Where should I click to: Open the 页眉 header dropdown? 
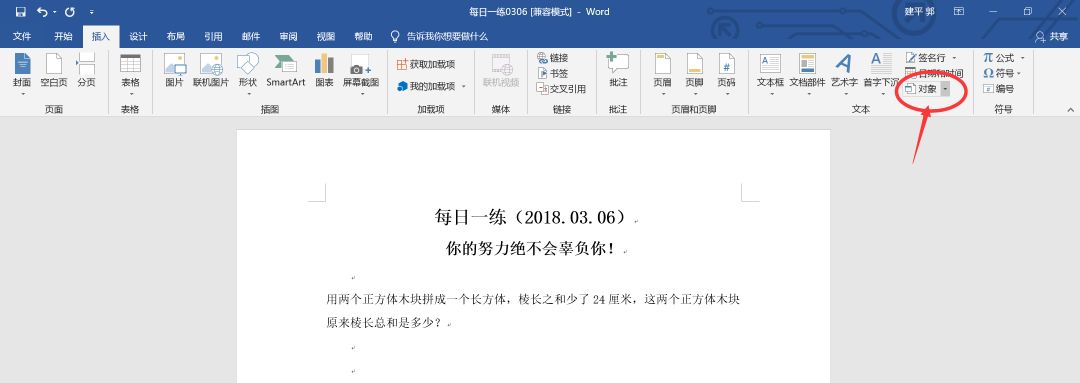(x=663, y=74)
